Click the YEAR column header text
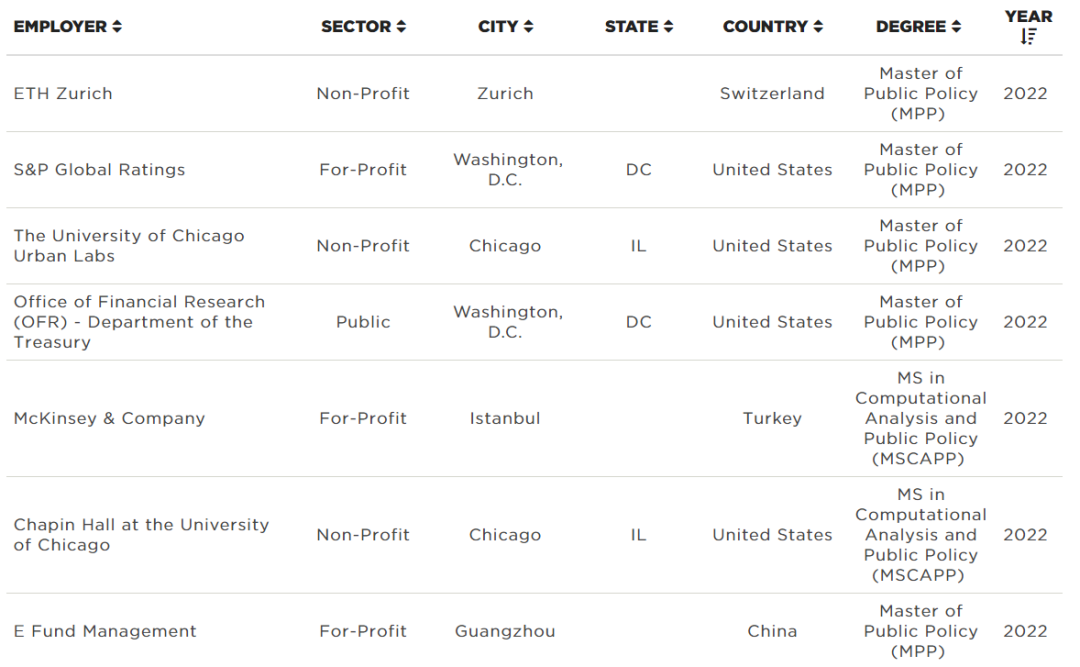1080x667 pixels. [x=1028, y=17]
